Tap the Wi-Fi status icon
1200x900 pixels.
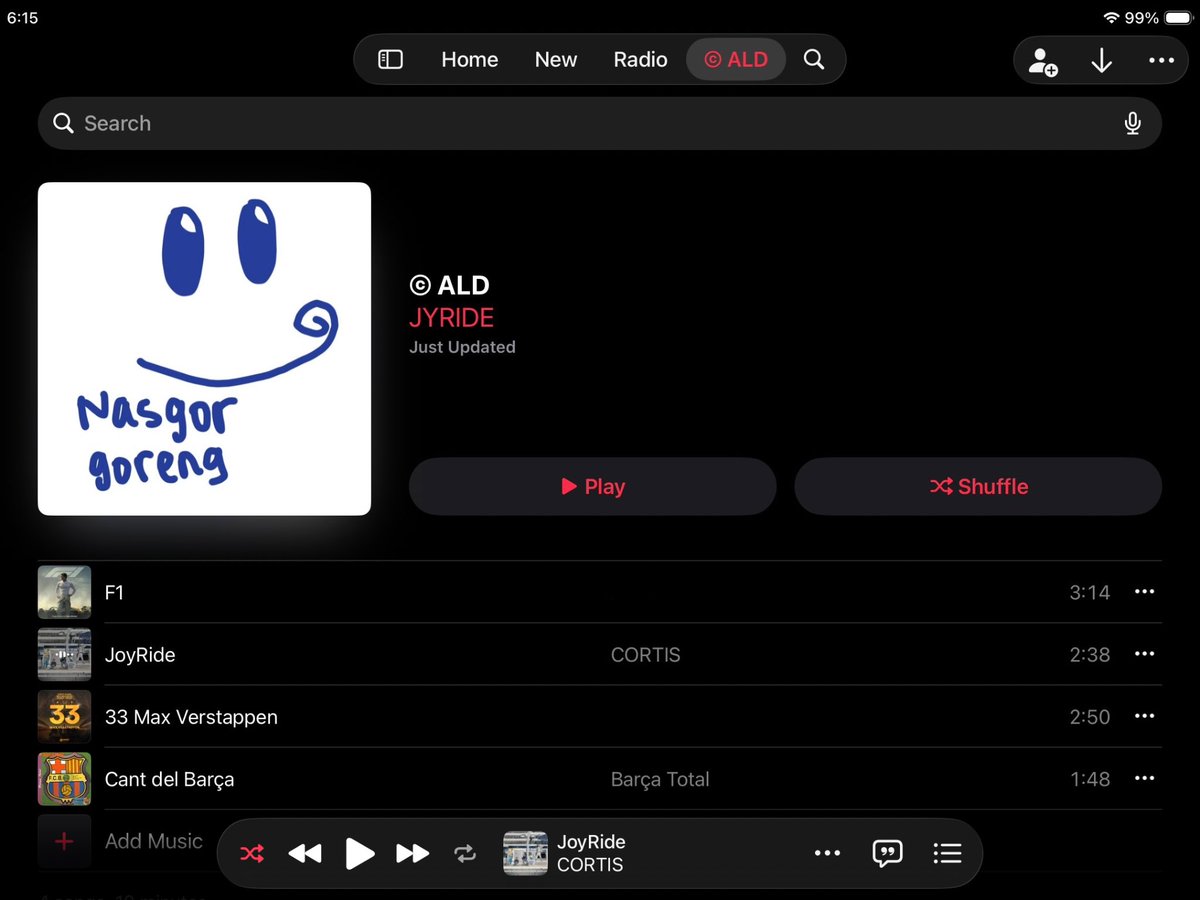tap(1112, 18)
